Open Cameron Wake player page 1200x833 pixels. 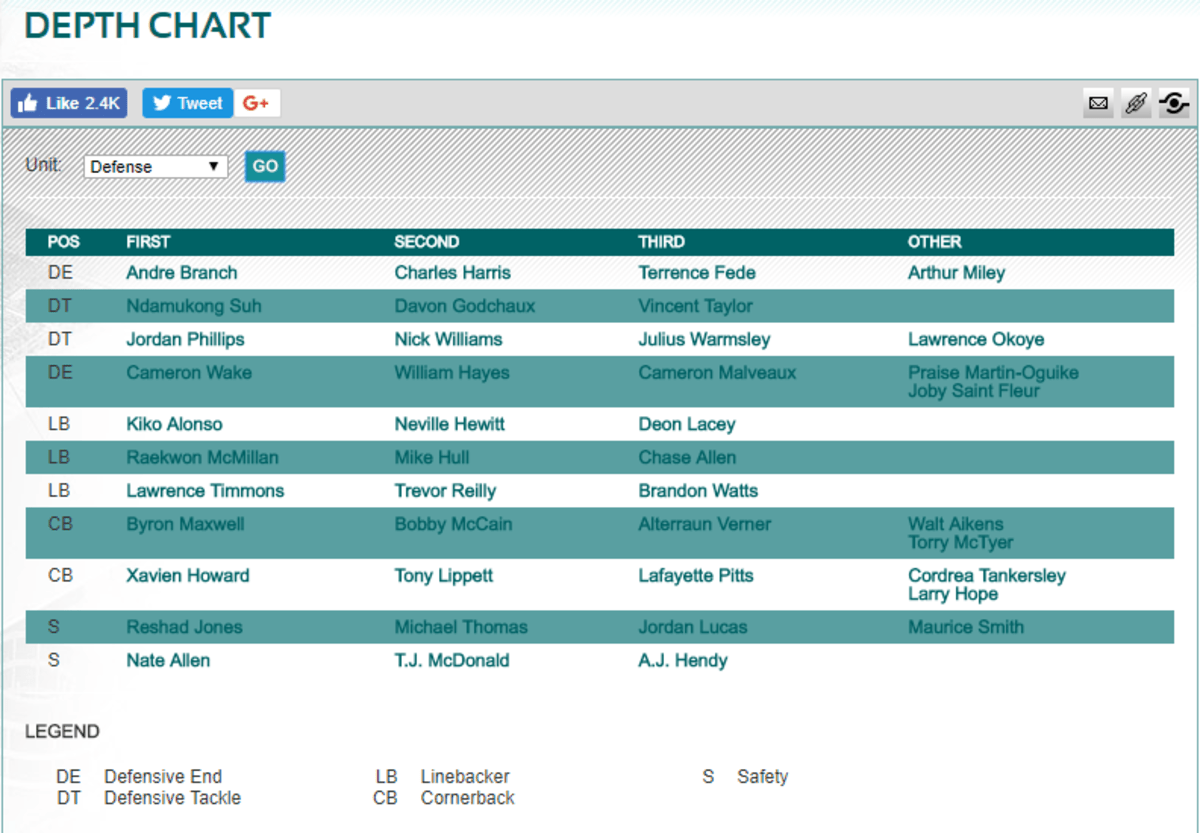[189, 373]
